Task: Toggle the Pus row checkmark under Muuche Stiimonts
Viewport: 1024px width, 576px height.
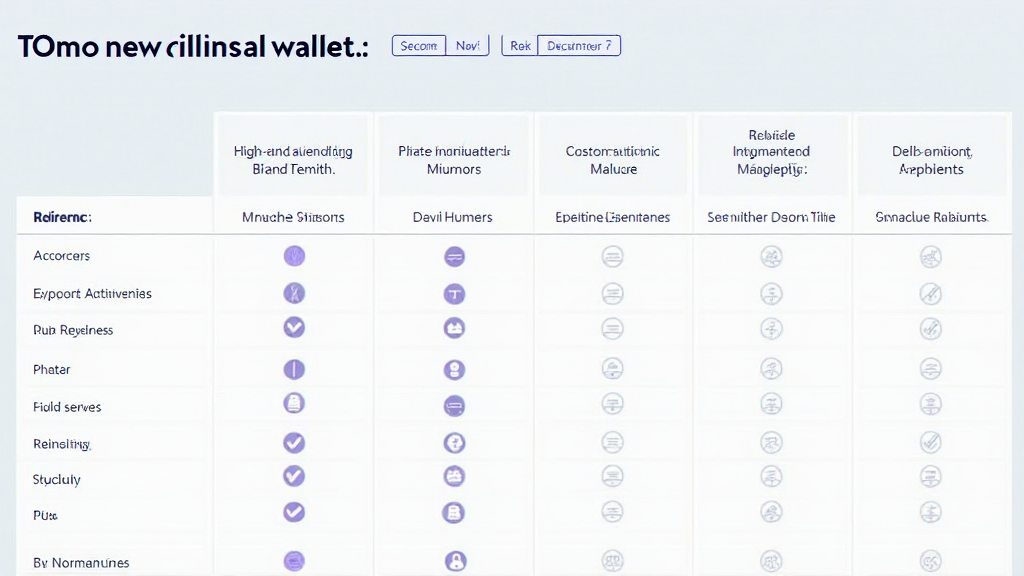Action: pos(294,512)
